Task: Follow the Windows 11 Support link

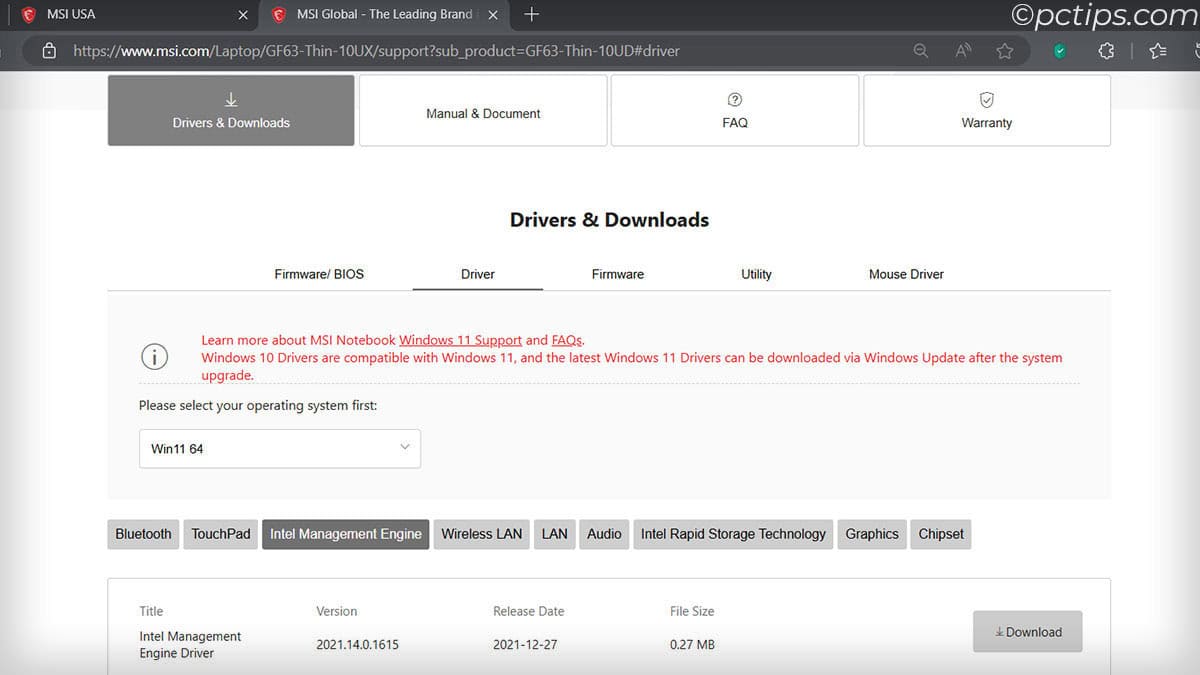Action: point(460,340)
